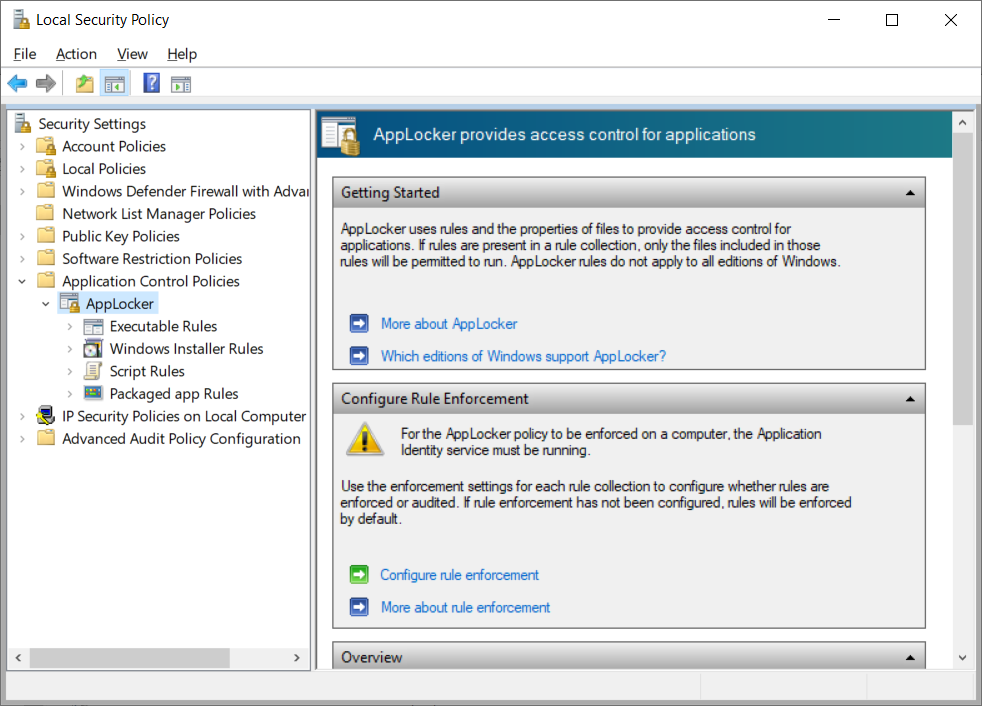Toggle the Show/Hide Action Pane icon
982x706 pixels.
(x=181, y=84)
